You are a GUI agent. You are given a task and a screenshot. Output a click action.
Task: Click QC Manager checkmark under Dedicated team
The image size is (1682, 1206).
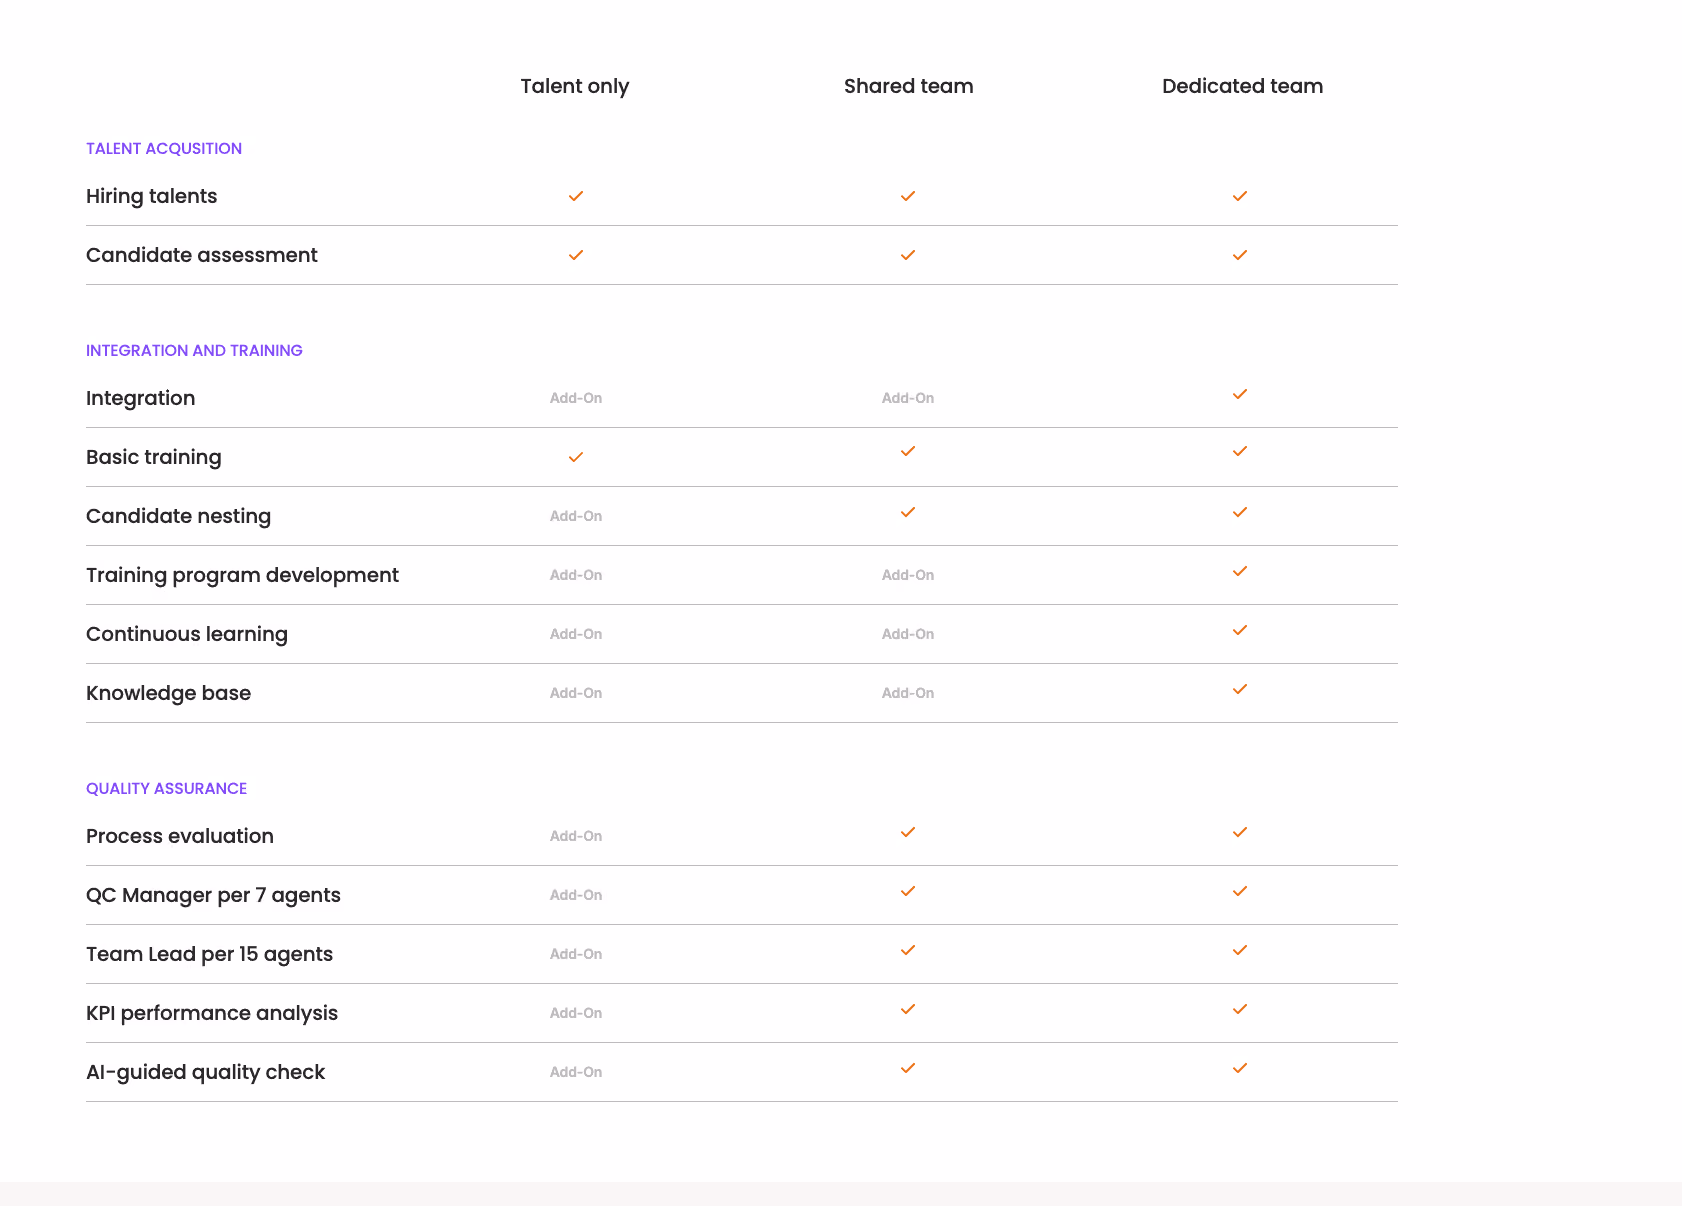click(x=1240, y=891)
